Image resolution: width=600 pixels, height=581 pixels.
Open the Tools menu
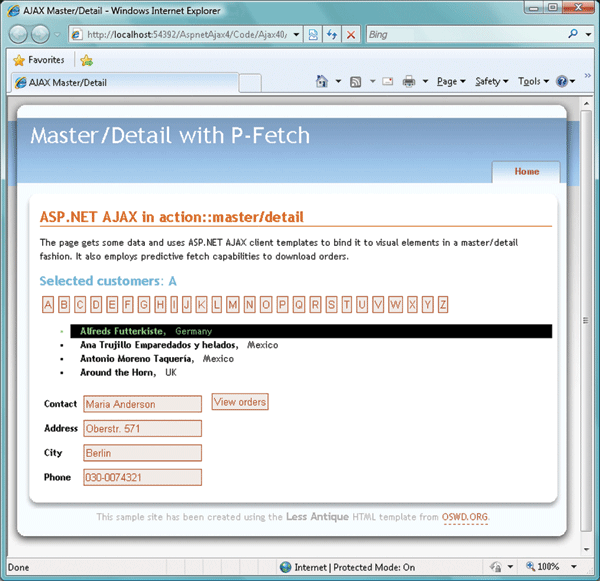[533, 81]
